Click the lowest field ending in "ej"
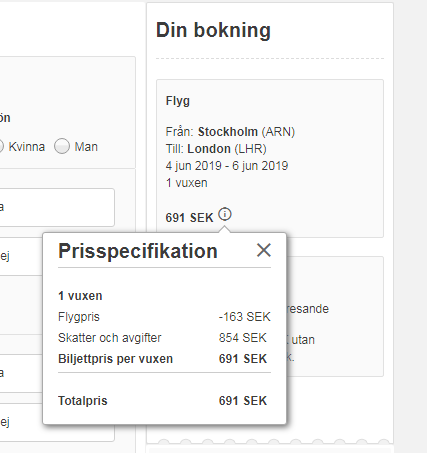Image resolution: width=427 pixels, height=453 pixels. click(x=57, y=422)
